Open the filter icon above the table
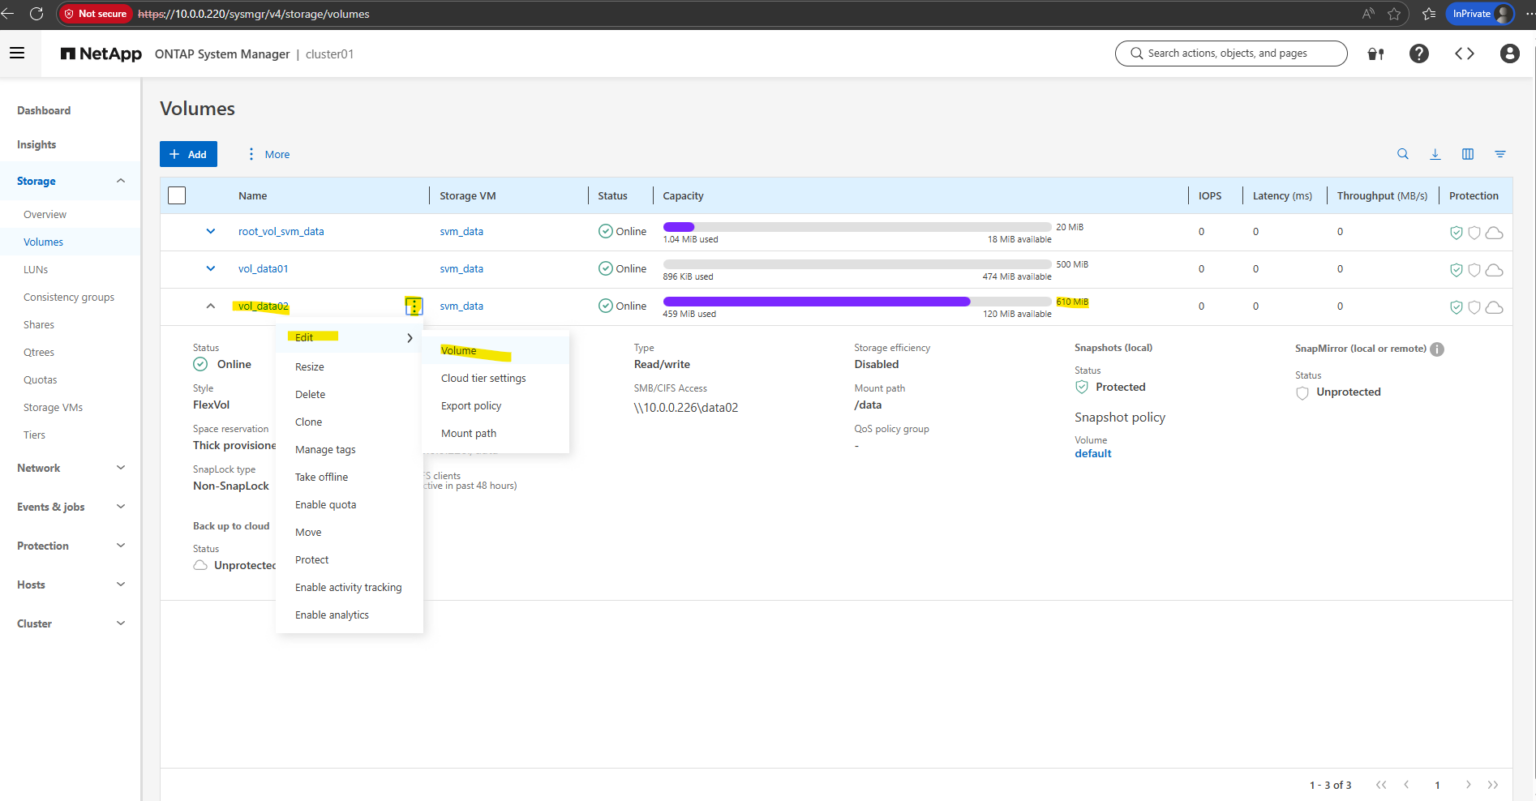 coord(1500,154)
